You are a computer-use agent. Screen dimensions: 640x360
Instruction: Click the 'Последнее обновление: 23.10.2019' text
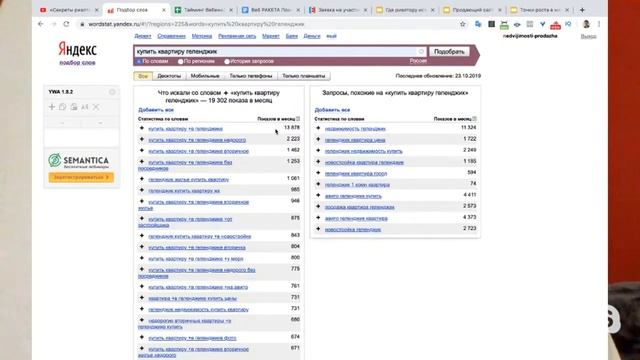[x=438, y=76]
